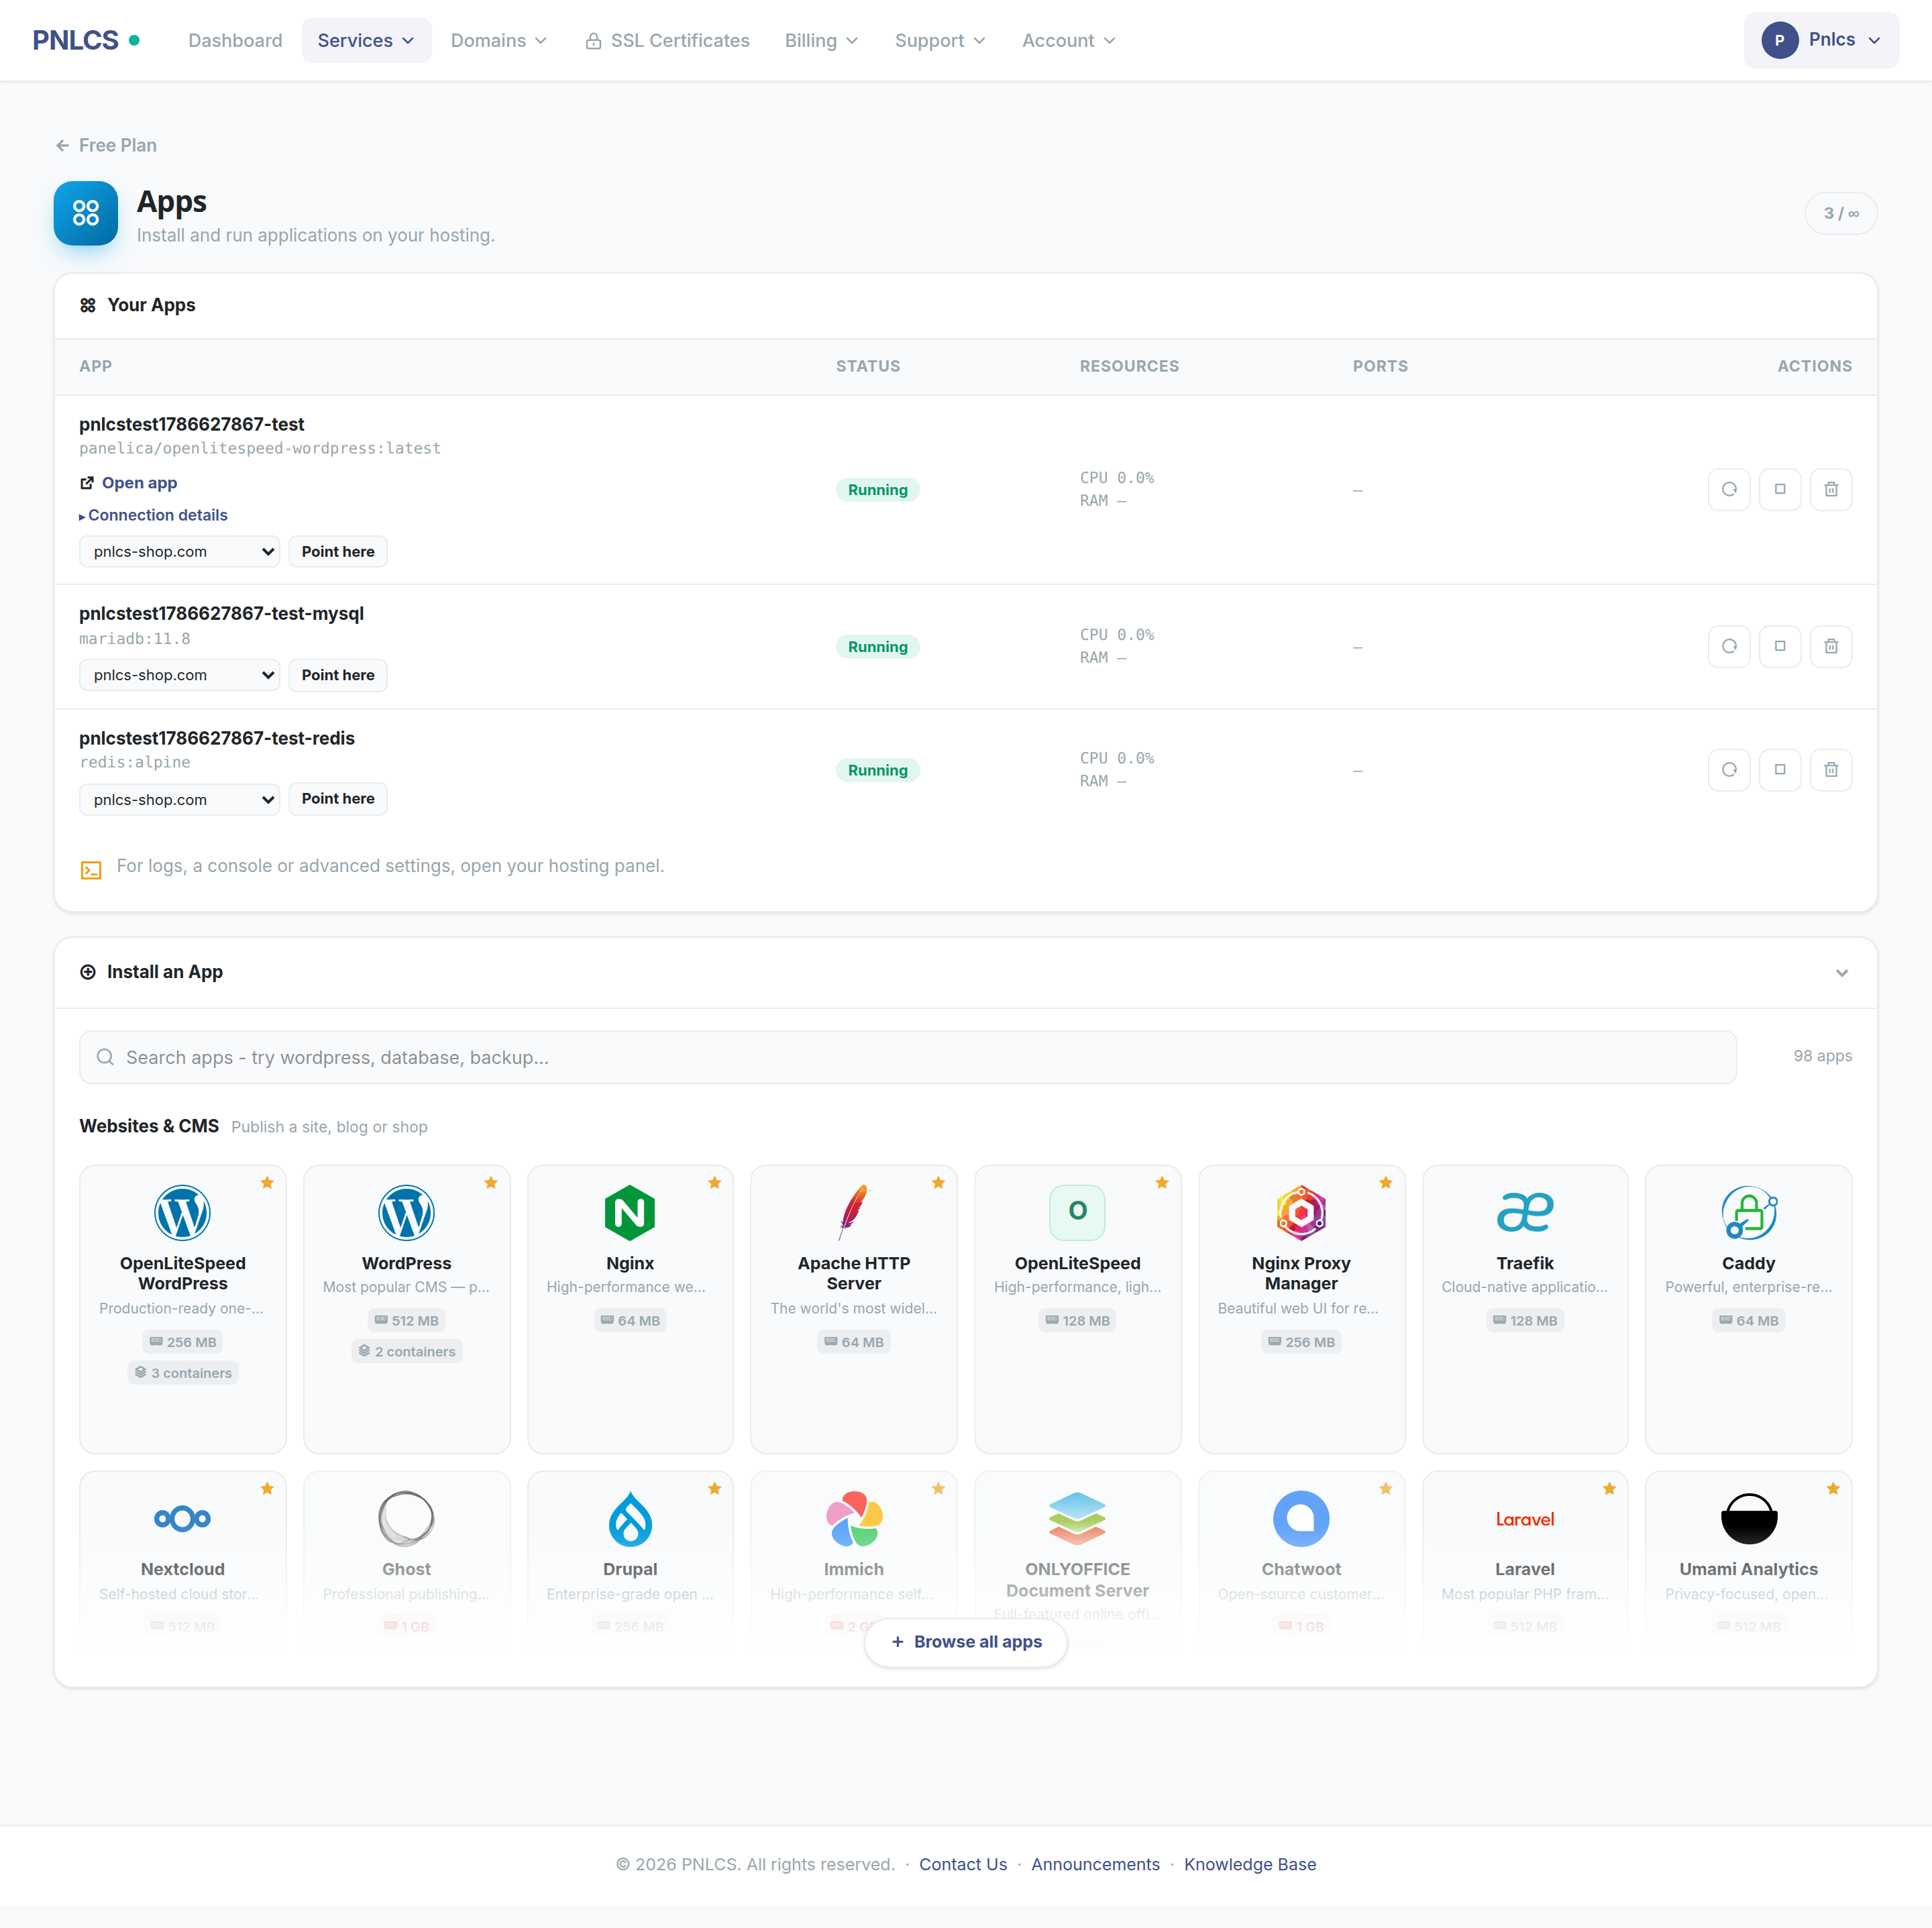
Task: Click the mariadb:11.8 image text
Action: tap(135, 638)
